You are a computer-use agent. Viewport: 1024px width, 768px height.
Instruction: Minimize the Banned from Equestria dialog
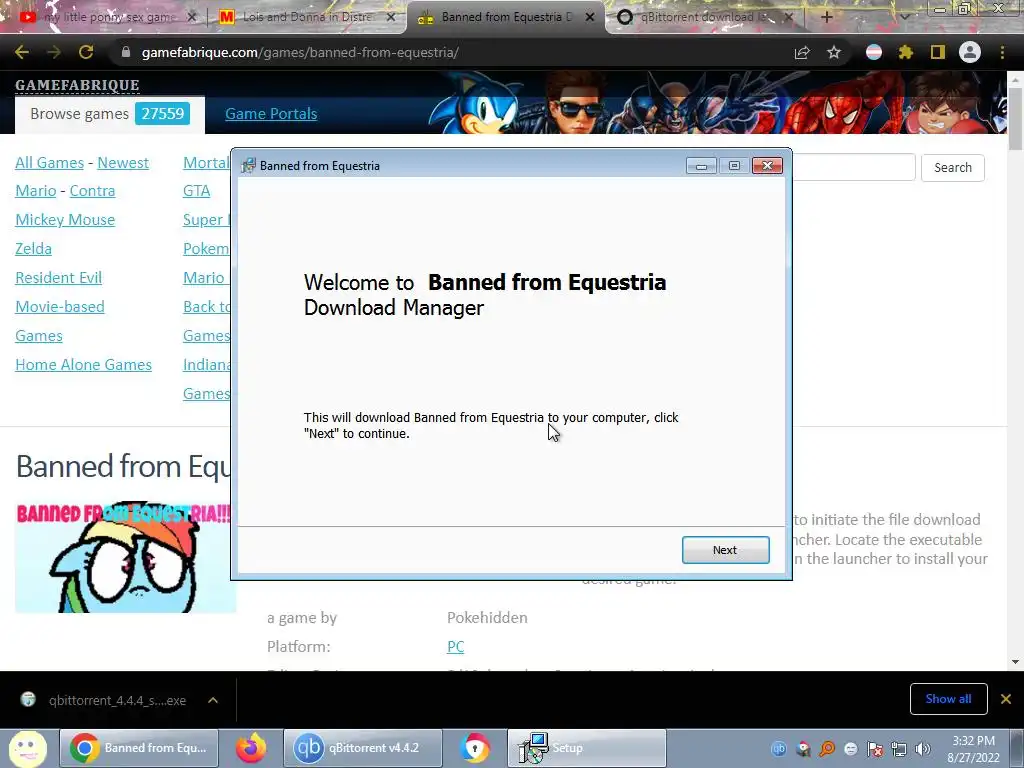[701, 166]
